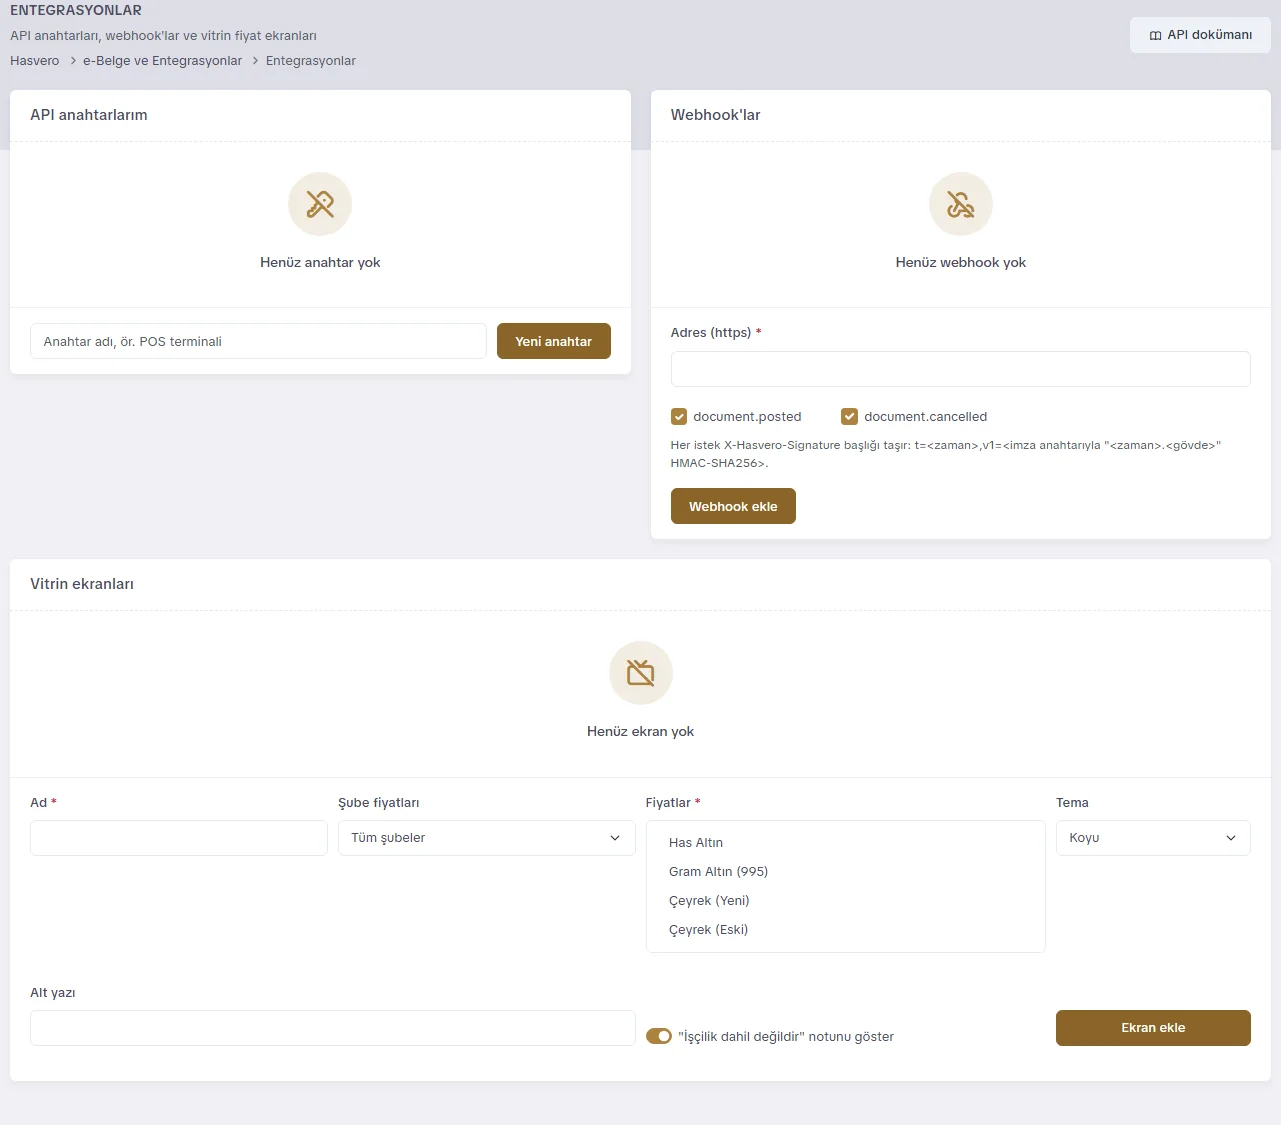This screenshot has height=1125, width=1281.
Task: Click the Fiyatlar field label
Action: [x=668, y=803]
